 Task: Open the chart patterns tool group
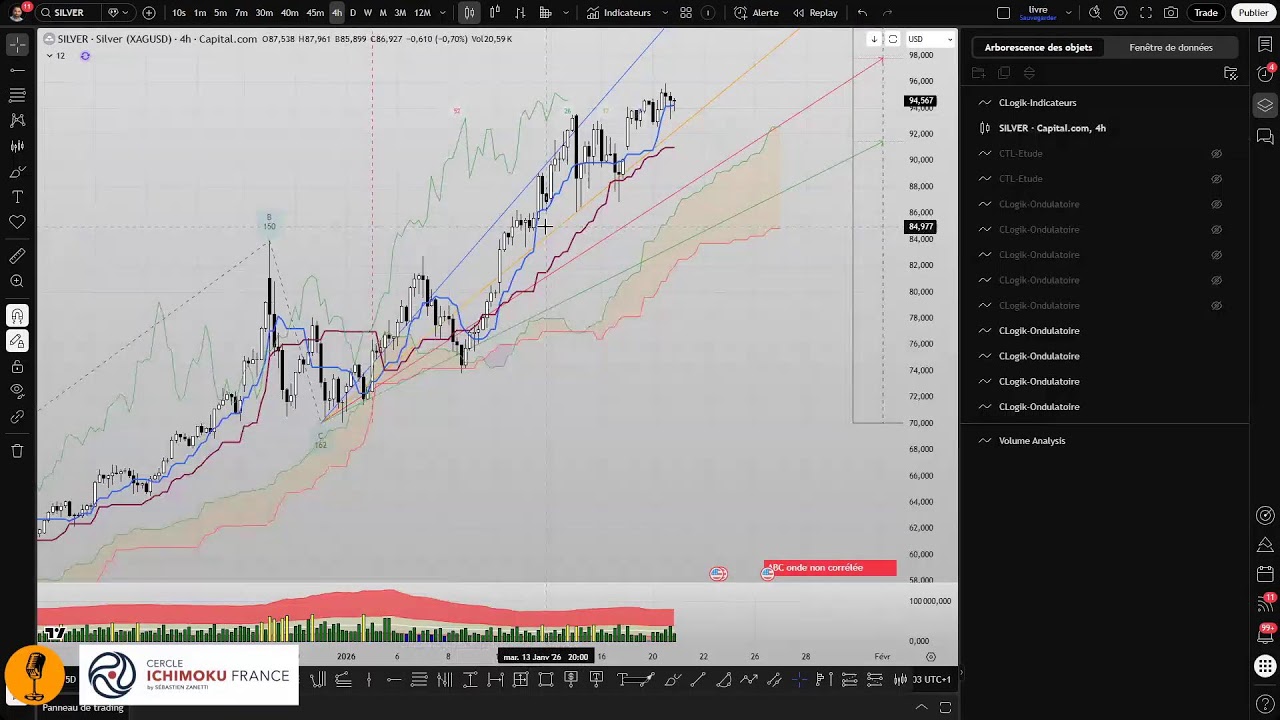tap(17, 120)
